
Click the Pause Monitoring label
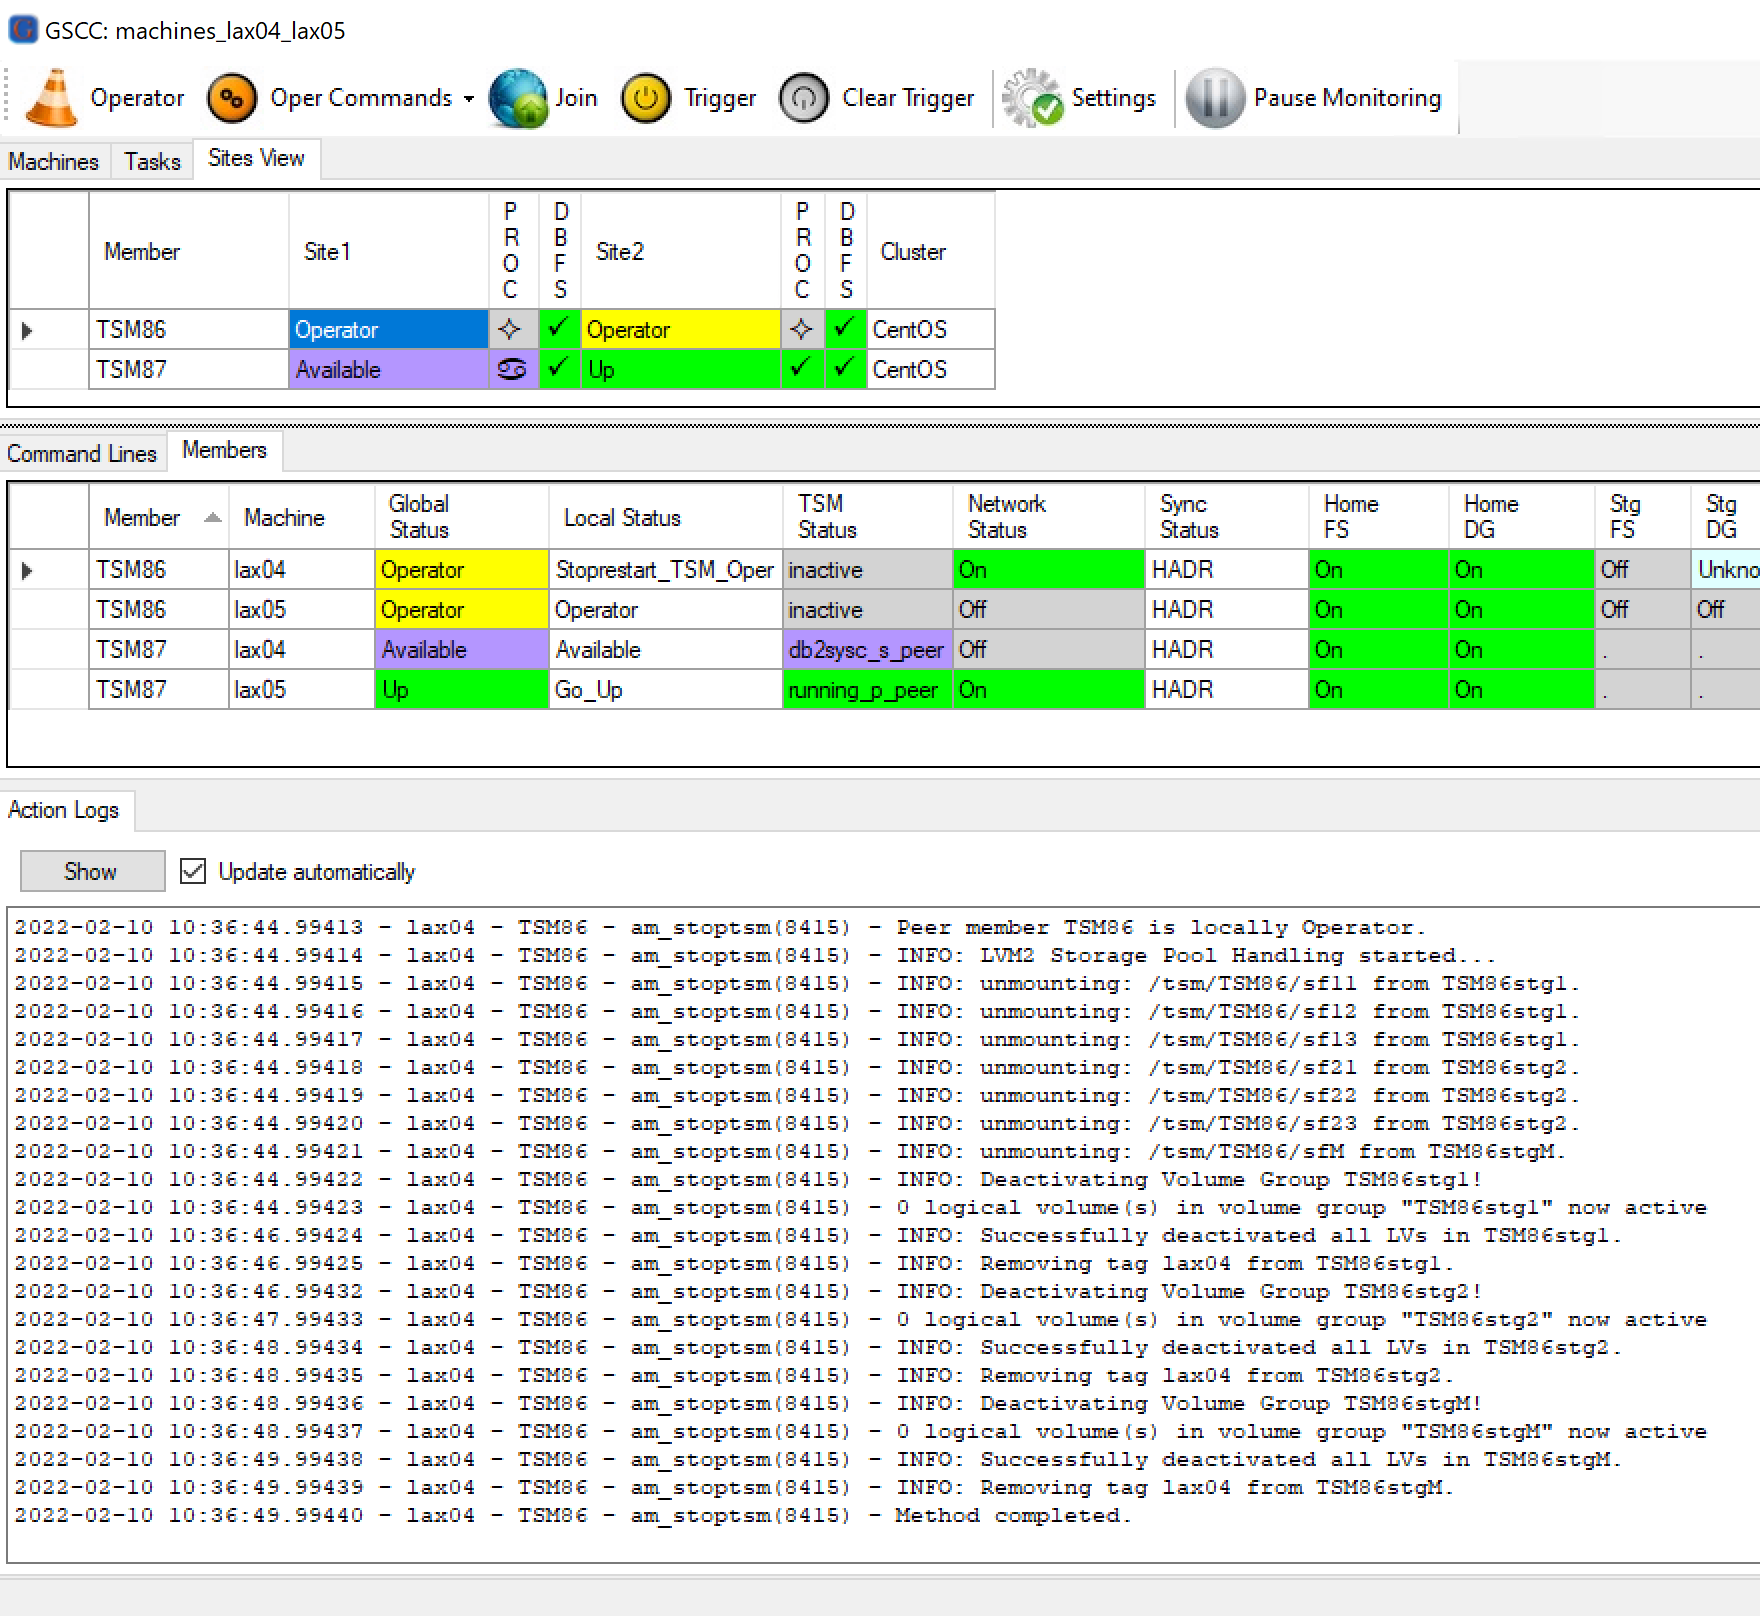pos(1347,98)
